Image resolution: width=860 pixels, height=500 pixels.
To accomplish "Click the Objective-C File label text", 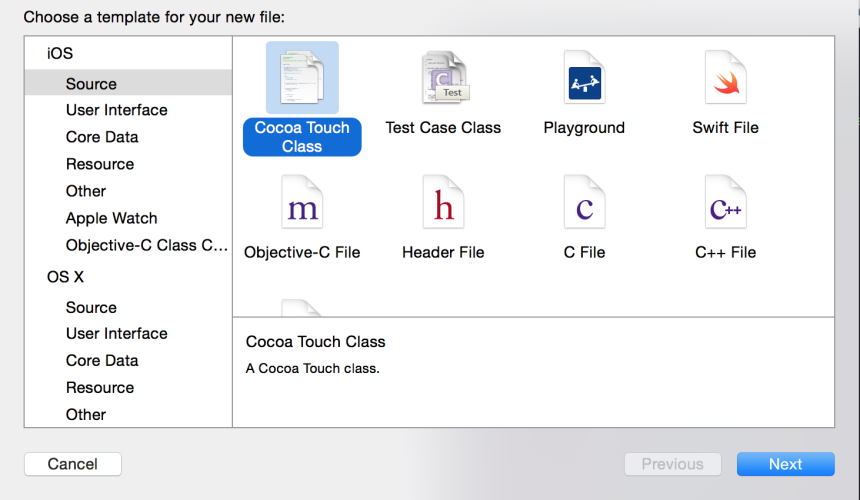I will coord(302,252).
